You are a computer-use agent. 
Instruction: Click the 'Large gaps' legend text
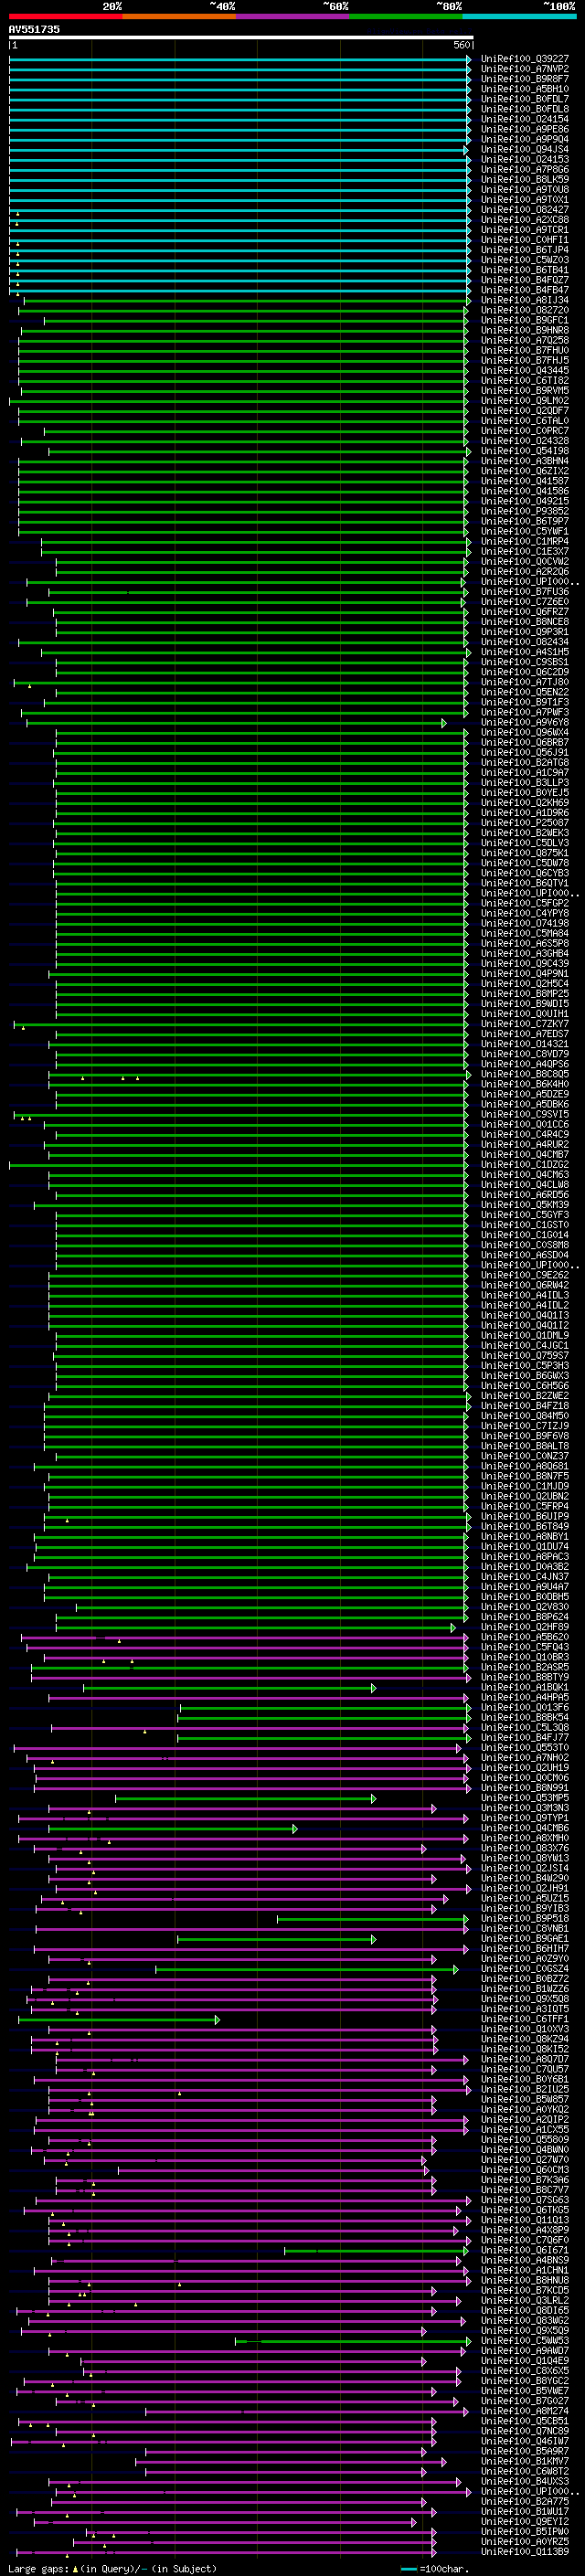point(39,2568)
